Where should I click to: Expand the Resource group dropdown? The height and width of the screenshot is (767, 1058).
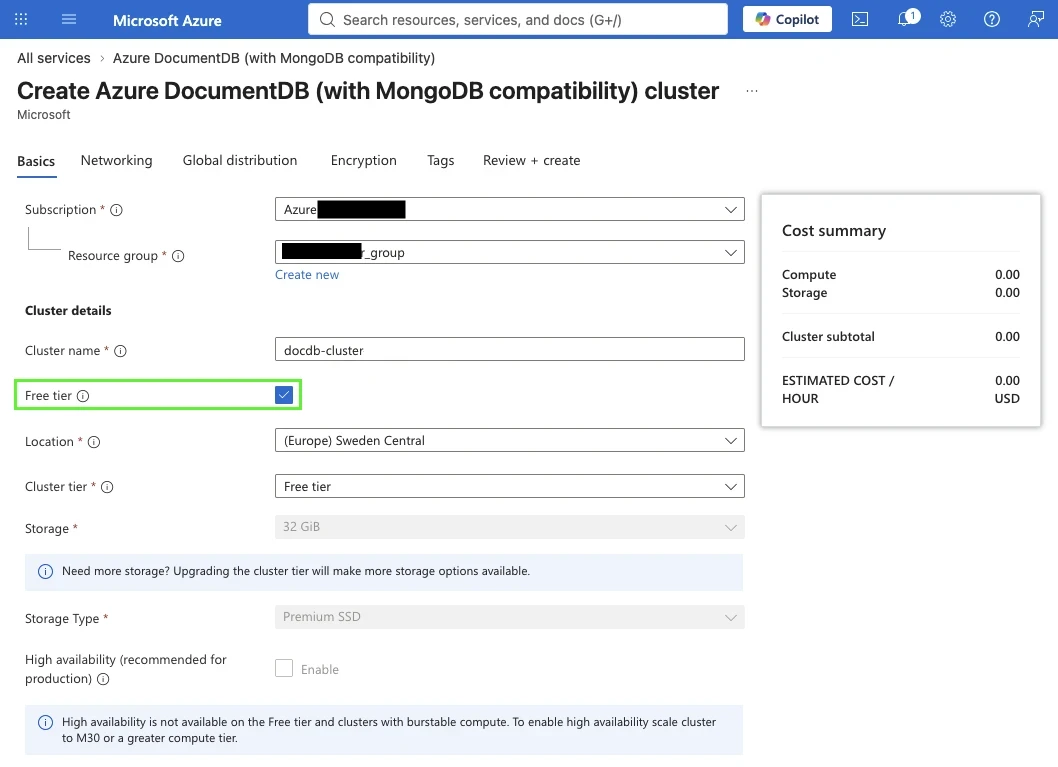(509, 252)
